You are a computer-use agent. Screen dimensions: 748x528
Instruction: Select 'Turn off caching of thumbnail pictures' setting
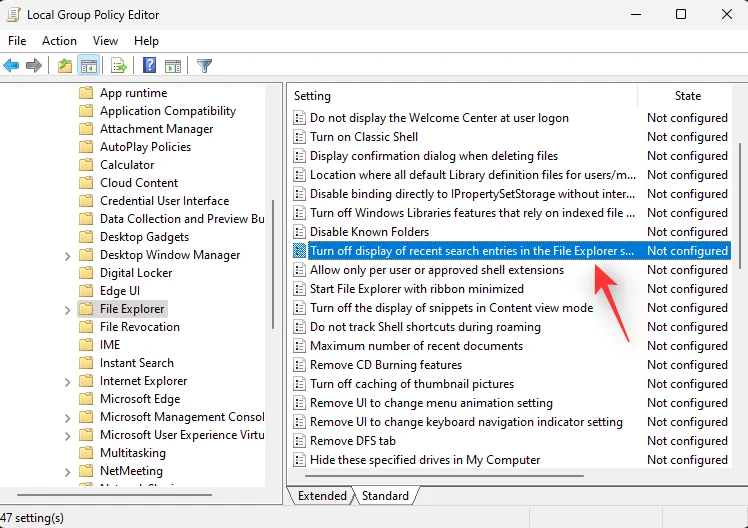tap(412, 384)
